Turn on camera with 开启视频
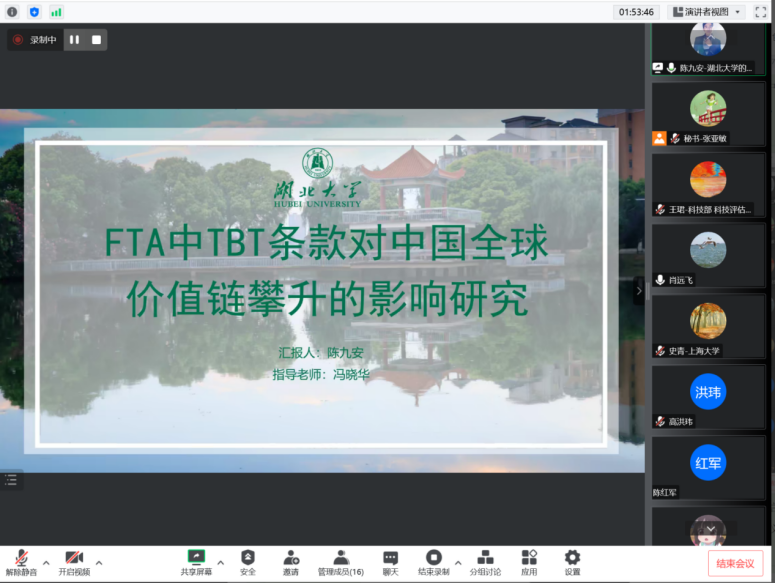Screen dimensions: 775x583 point(74,563)
